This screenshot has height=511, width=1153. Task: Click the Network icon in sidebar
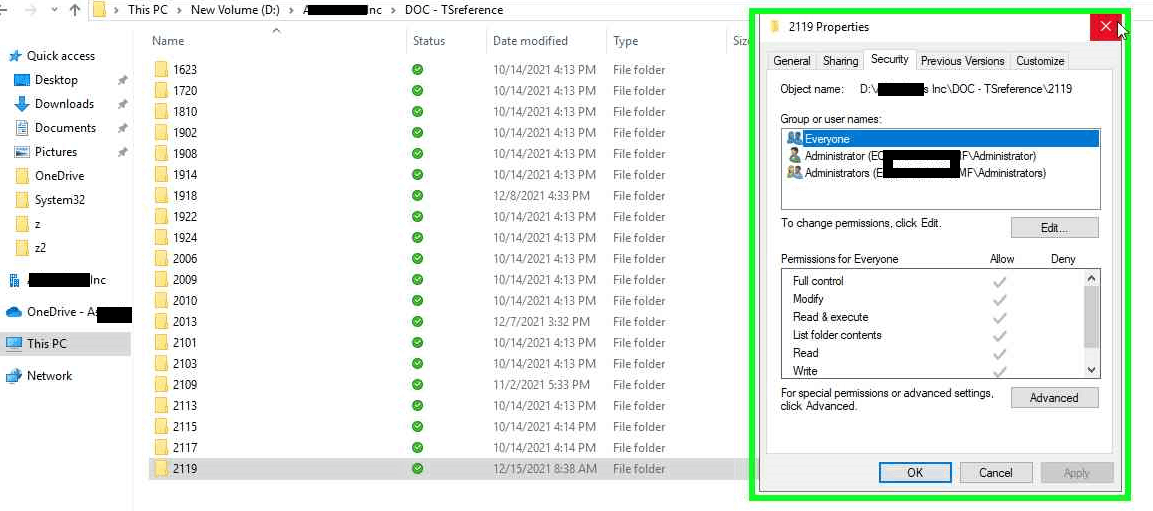click(13, 376)
